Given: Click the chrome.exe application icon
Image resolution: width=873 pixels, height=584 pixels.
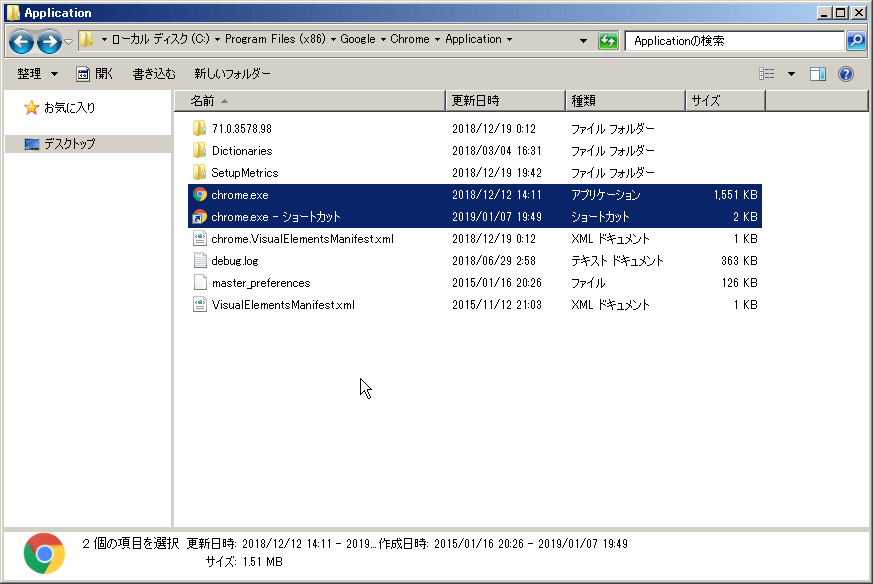Looking at the screenshot, I should click(200, 194).
